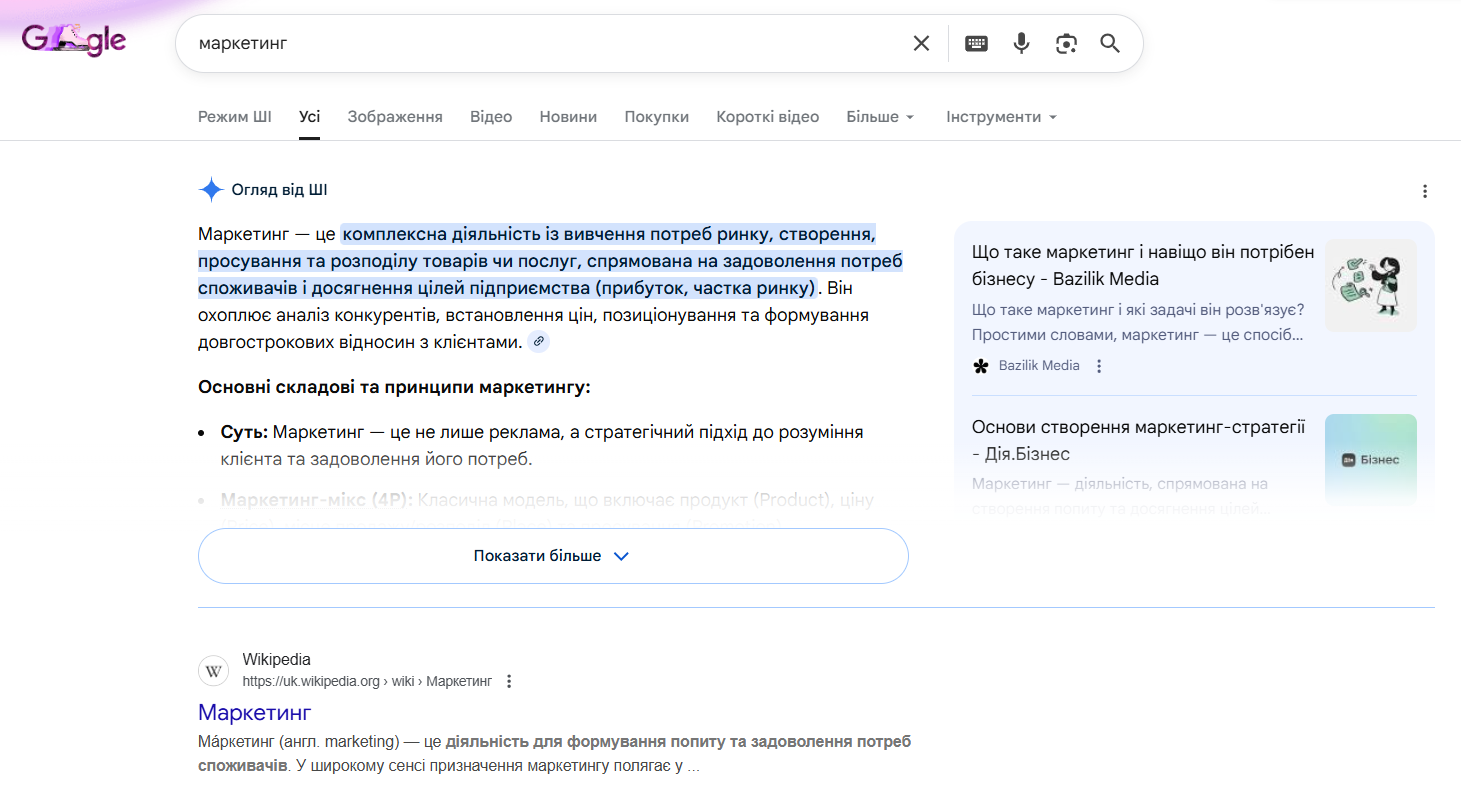Click the AI Overview sparkle icon
1461x786 pixels.
point(211,189)
